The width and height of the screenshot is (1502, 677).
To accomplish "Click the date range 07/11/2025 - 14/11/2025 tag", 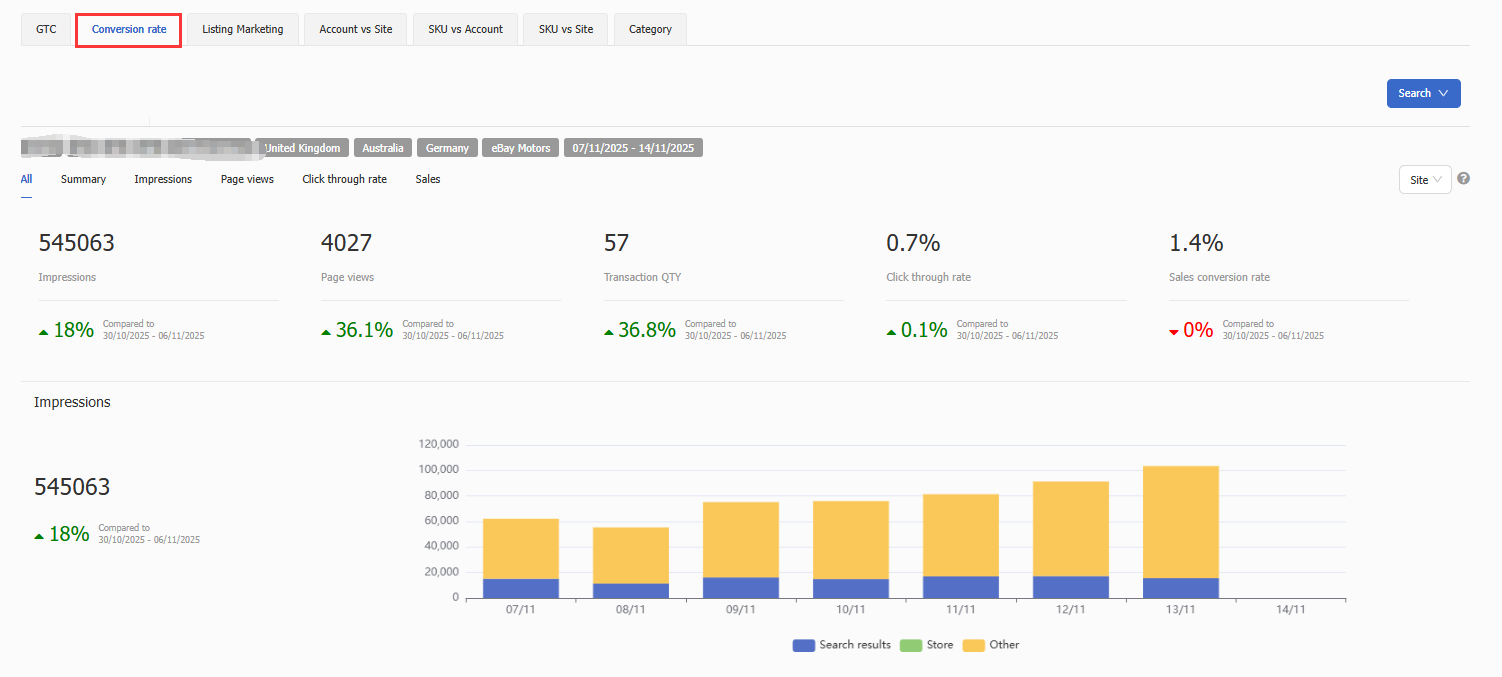I will [633, 148].
